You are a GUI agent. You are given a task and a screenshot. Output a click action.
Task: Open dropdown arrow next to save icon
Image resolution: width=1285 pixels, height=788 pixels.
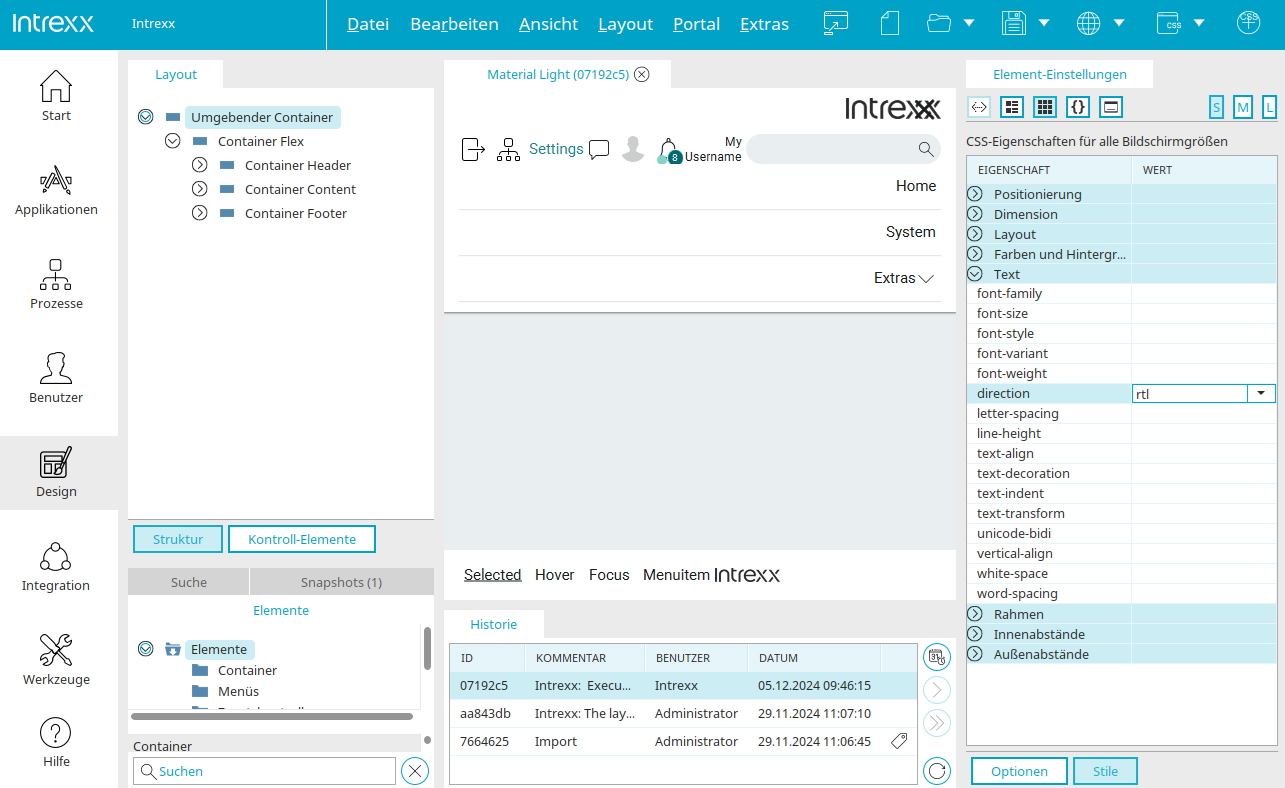point(1044,24)
